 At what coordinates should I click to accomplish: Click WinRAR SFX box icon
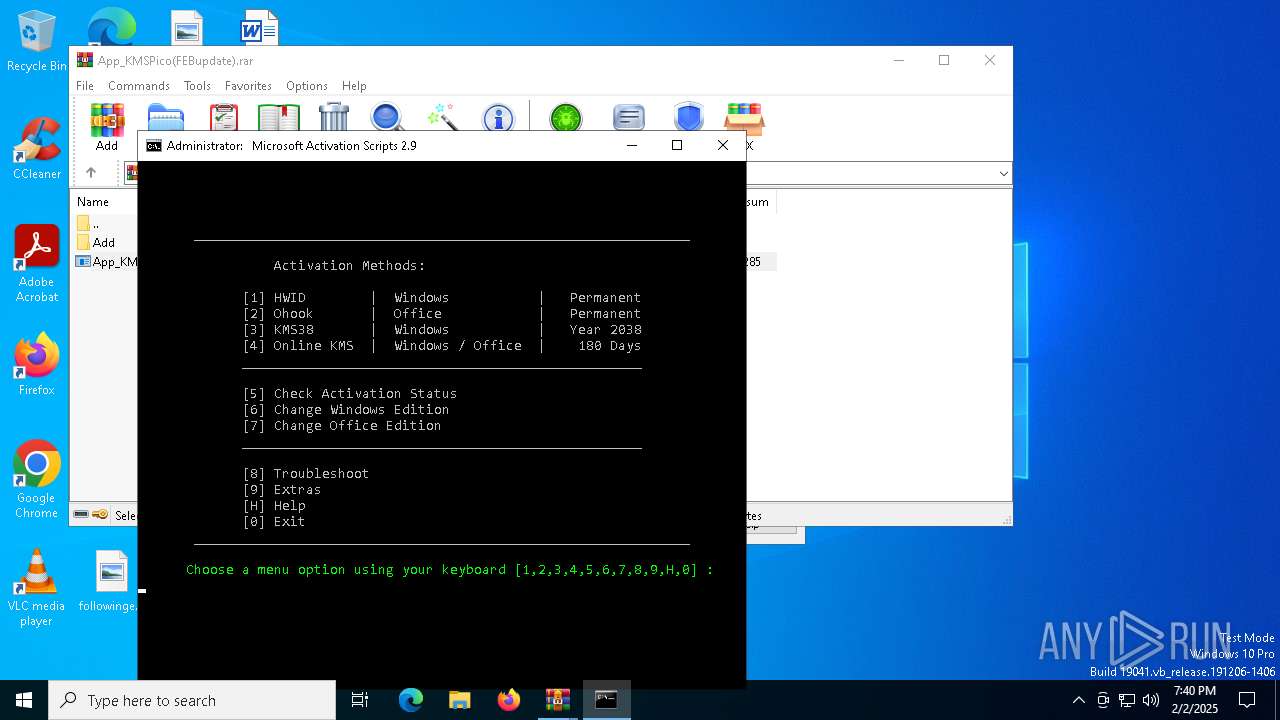tap(744, 117)
